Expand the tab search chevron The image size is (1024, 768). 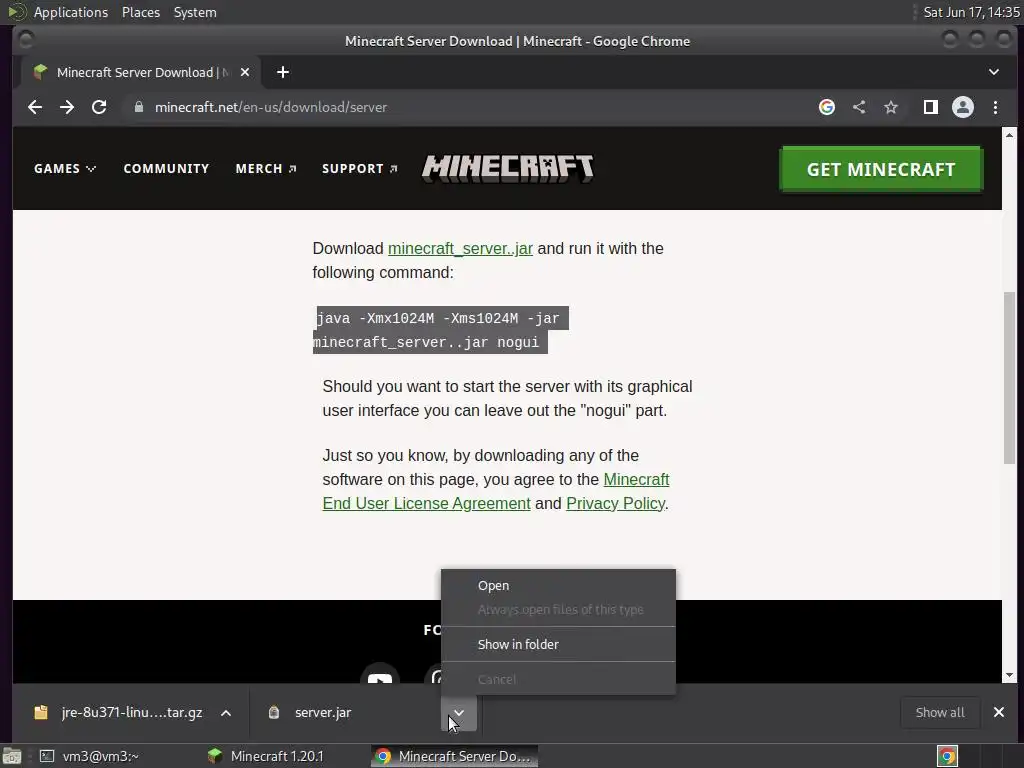tap(994, 72)
